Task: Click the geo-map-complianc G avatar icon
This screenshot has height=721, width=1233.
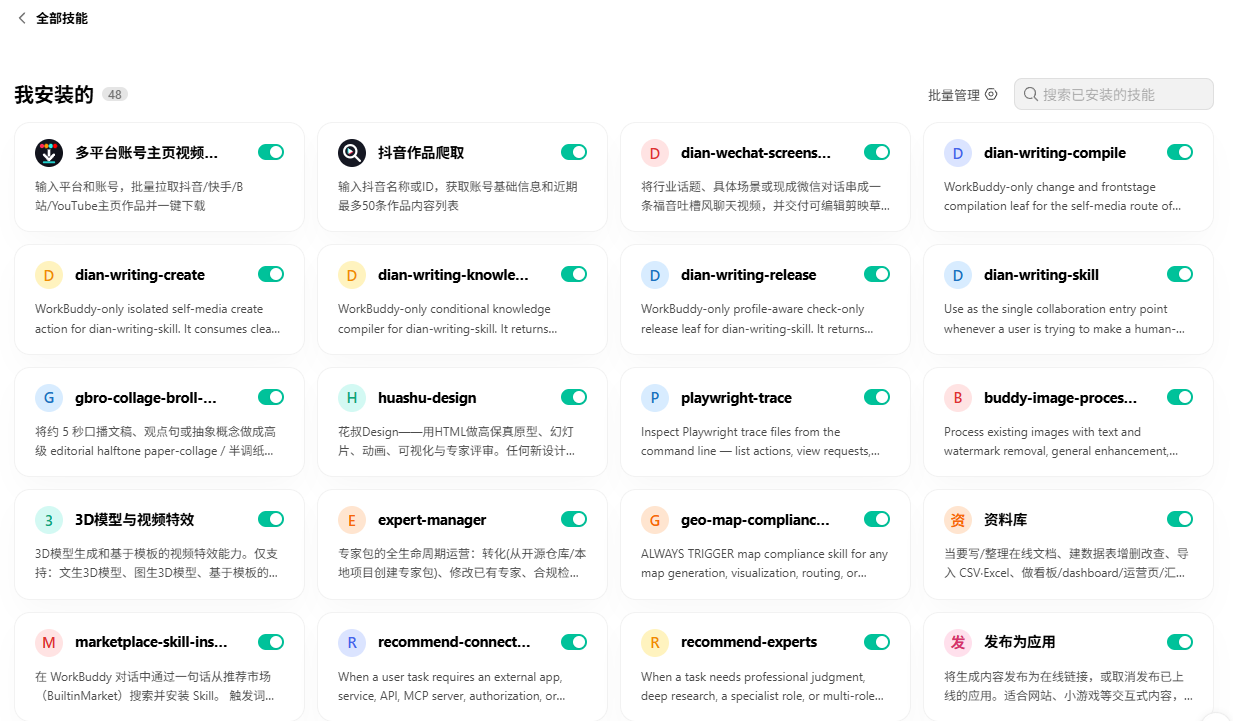Action: pyautogui.click(x=655, y=520)
